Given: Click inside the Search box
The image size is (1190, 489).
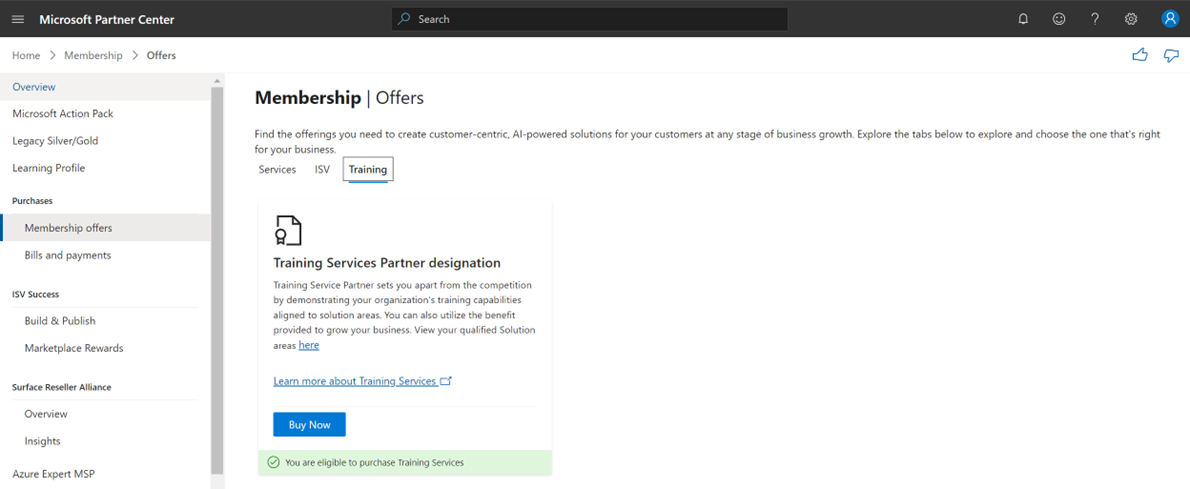Looking at the screenshot, I should click(x=590, y=19).
